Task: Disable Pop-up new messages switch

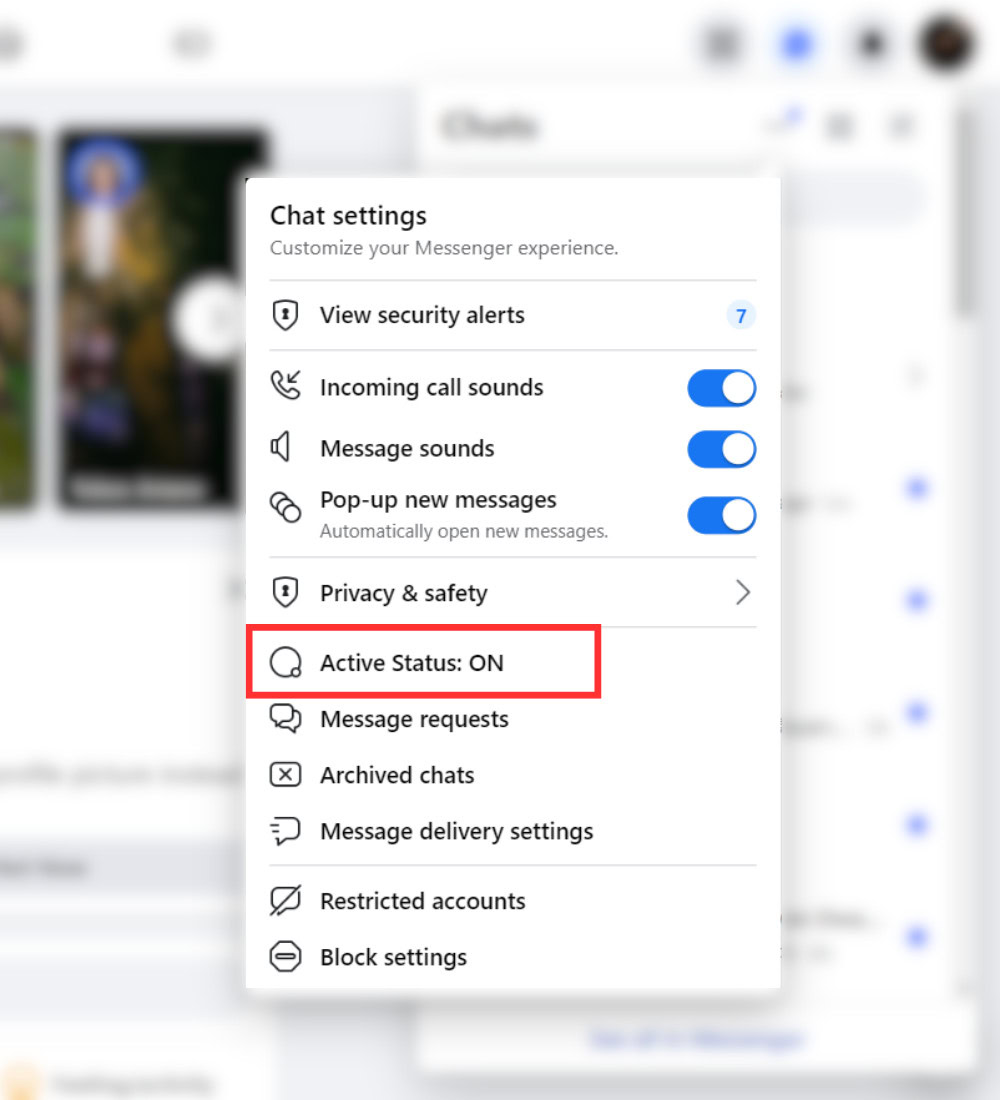Action: point(721,515)
